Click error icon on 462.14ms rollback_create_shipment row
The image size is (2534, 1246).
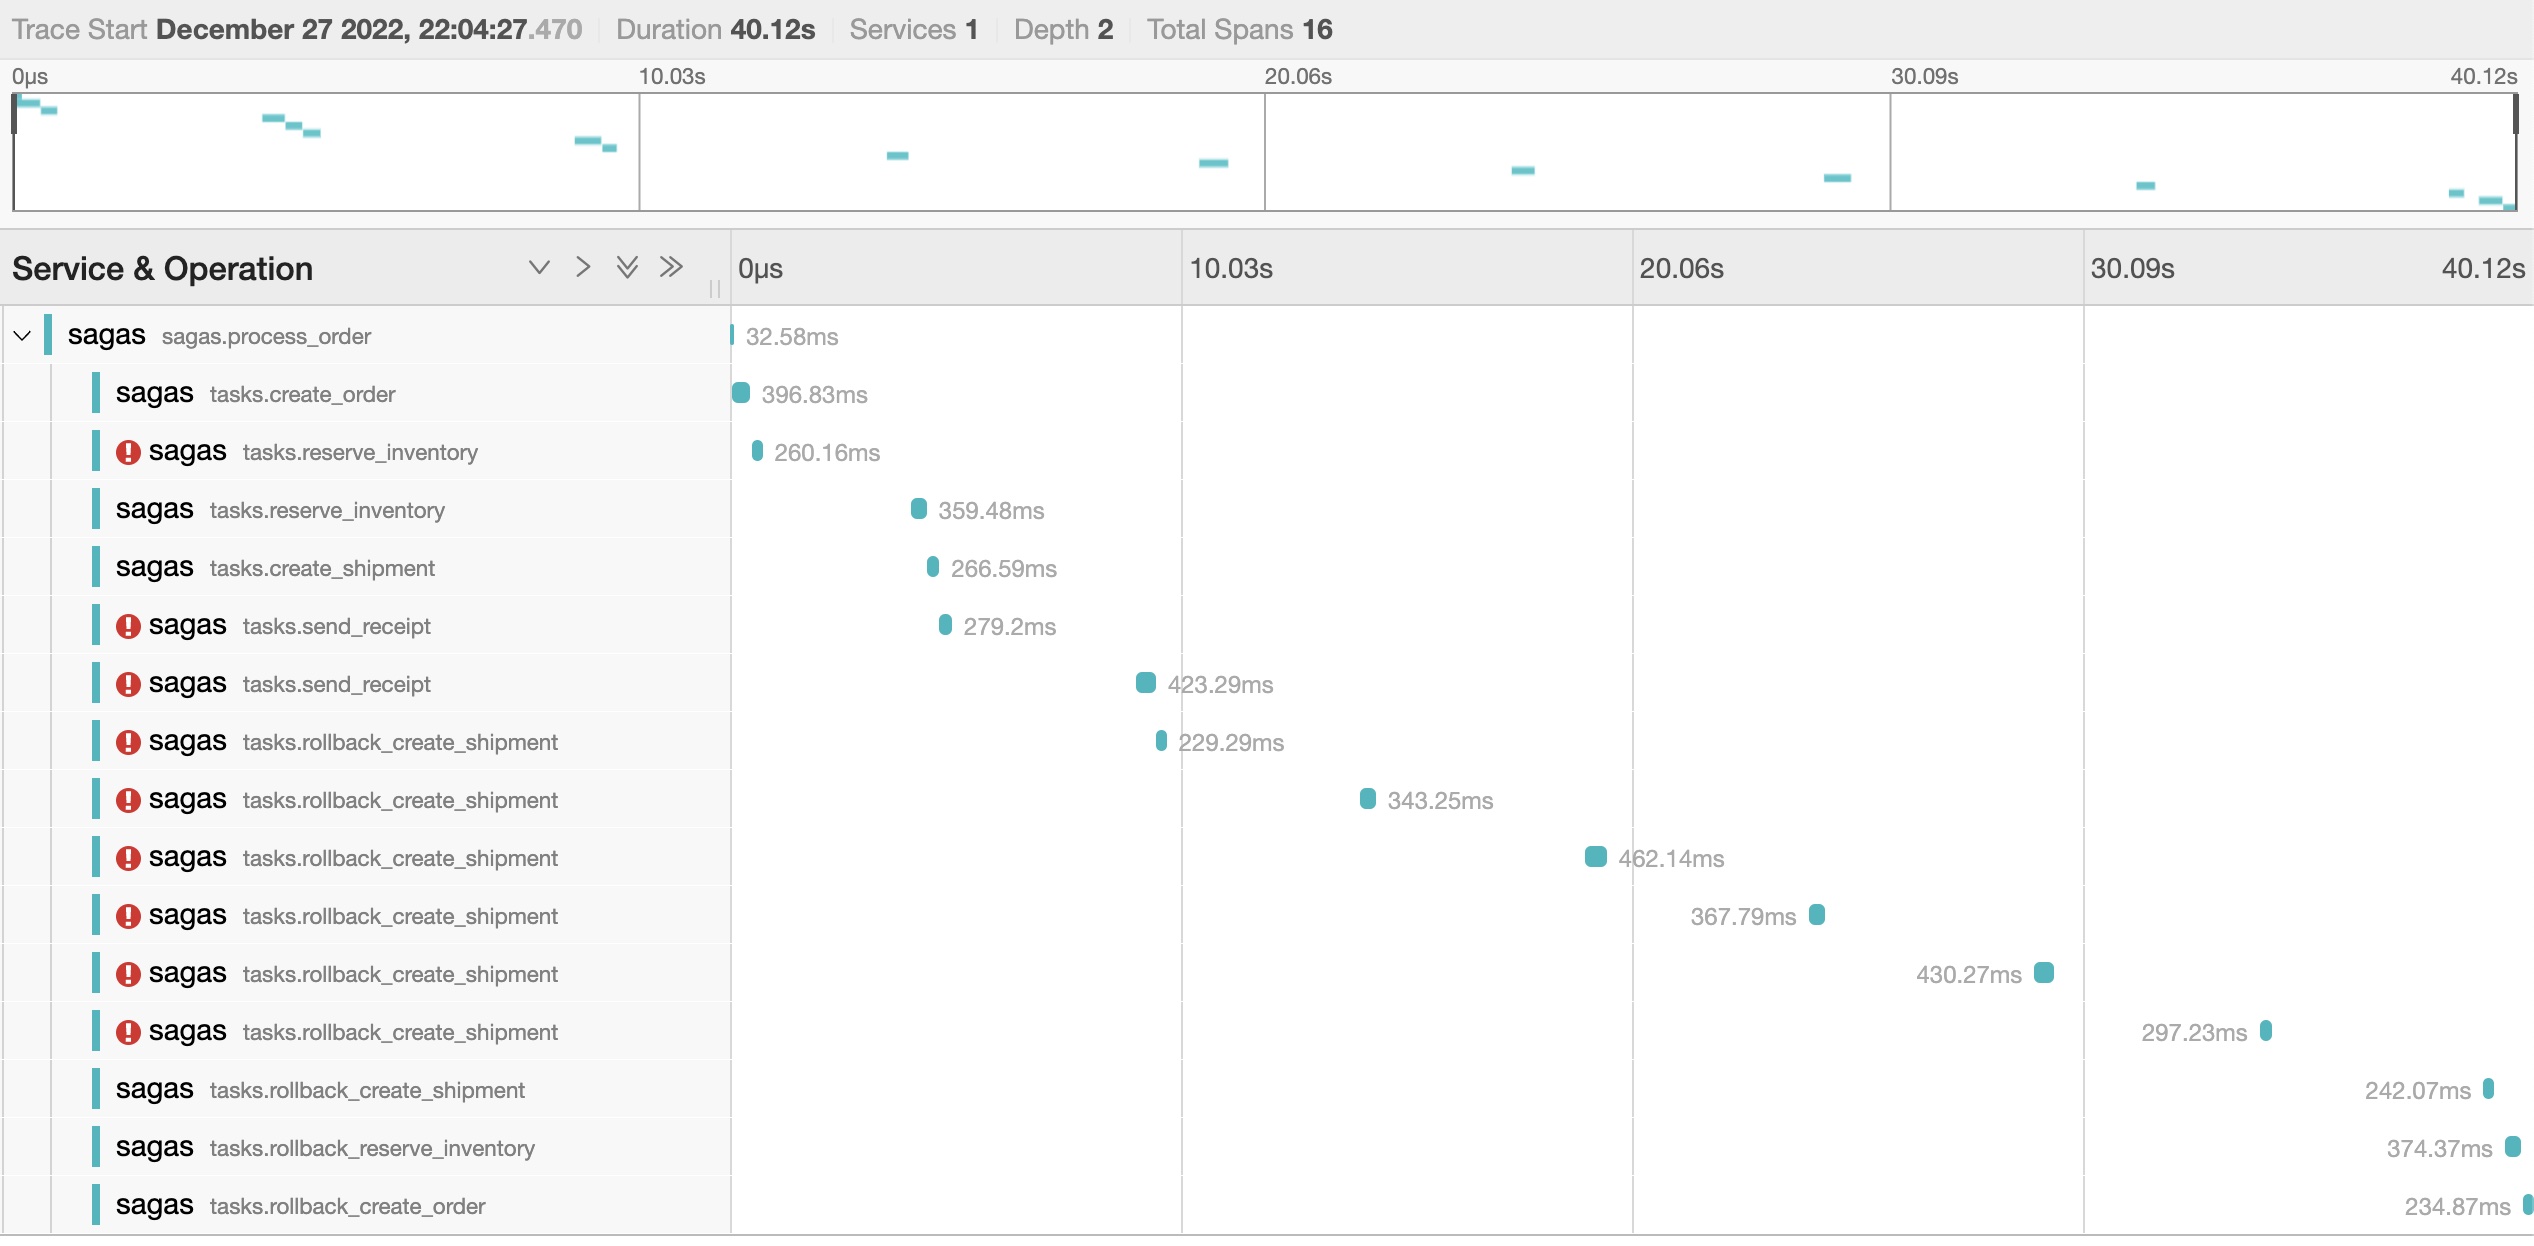click(128, 858)
